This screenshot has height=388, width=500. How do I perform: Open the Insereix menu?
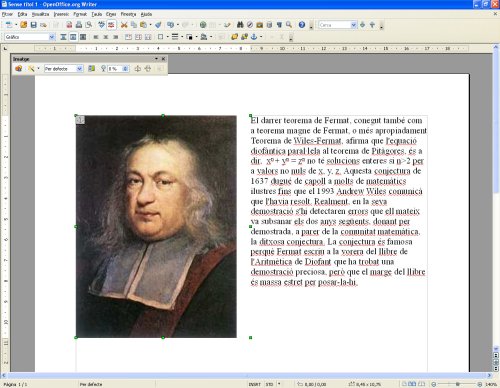tap(61, 14)
